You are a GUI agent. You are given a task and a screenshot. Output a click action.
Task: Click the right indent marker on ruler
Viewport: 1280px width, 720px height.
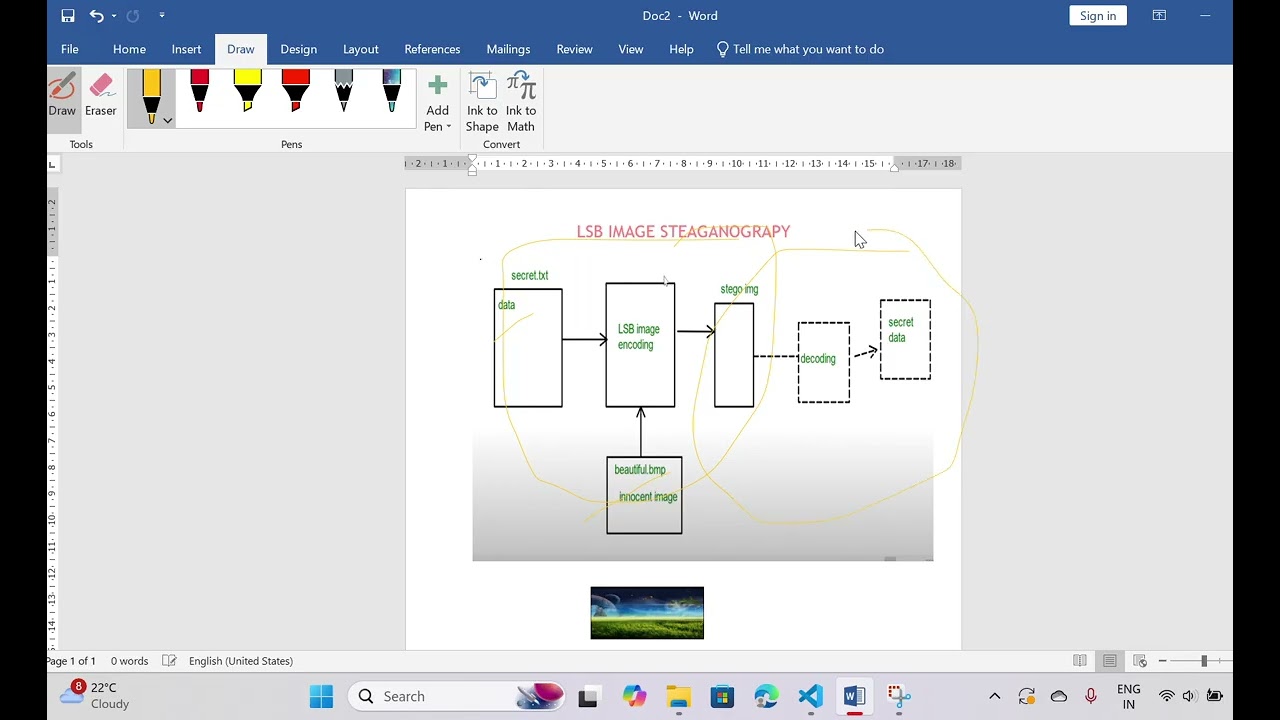894,168
